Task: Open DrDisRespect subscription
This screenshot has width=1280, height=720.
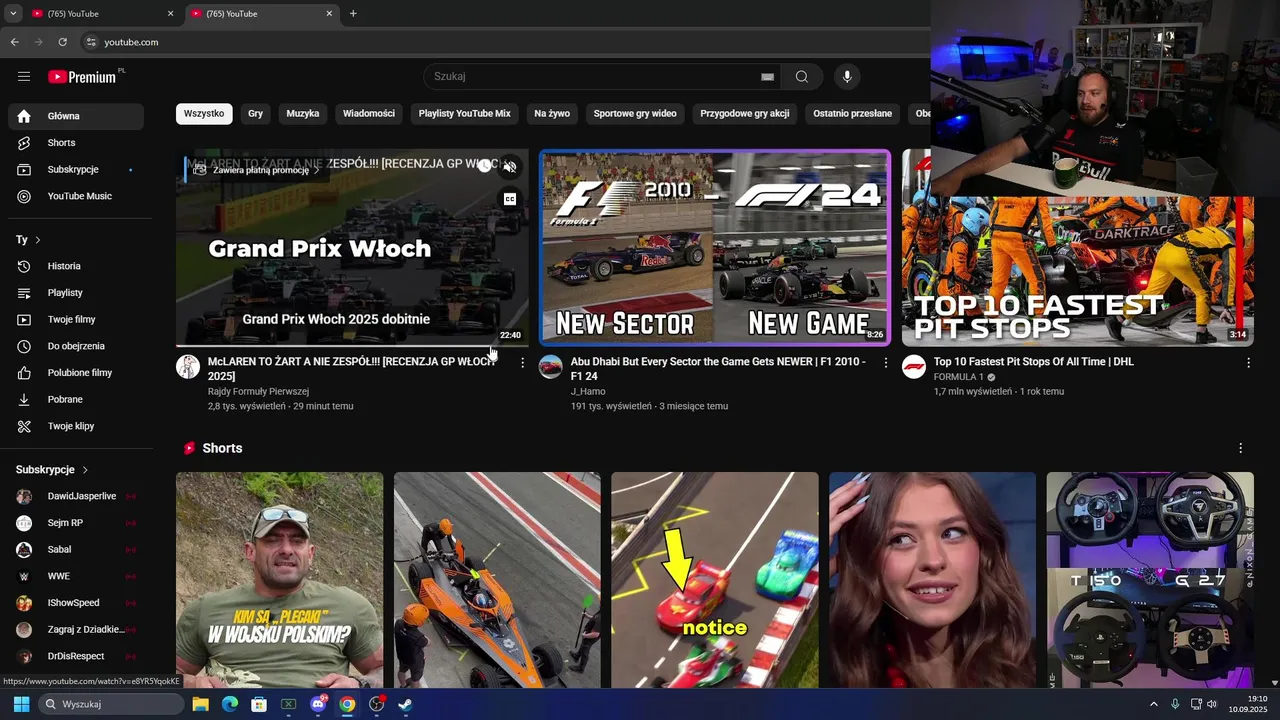Action: (76, 656)
